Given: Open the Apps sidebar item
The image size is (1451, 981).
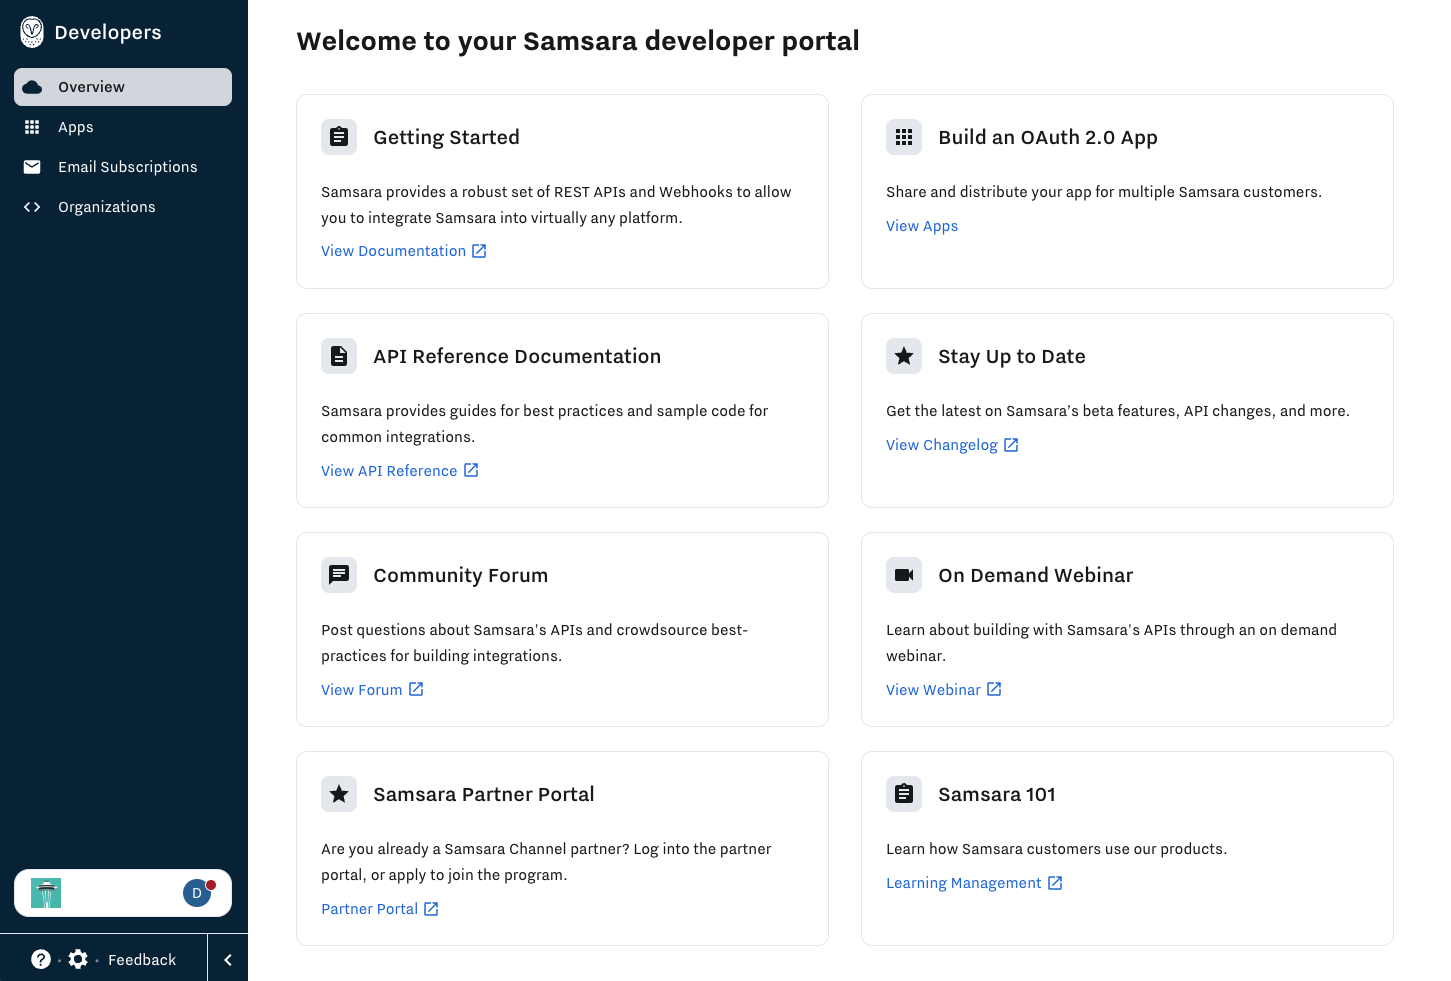Looking at the screenshot, I should (x=123, y=127).
